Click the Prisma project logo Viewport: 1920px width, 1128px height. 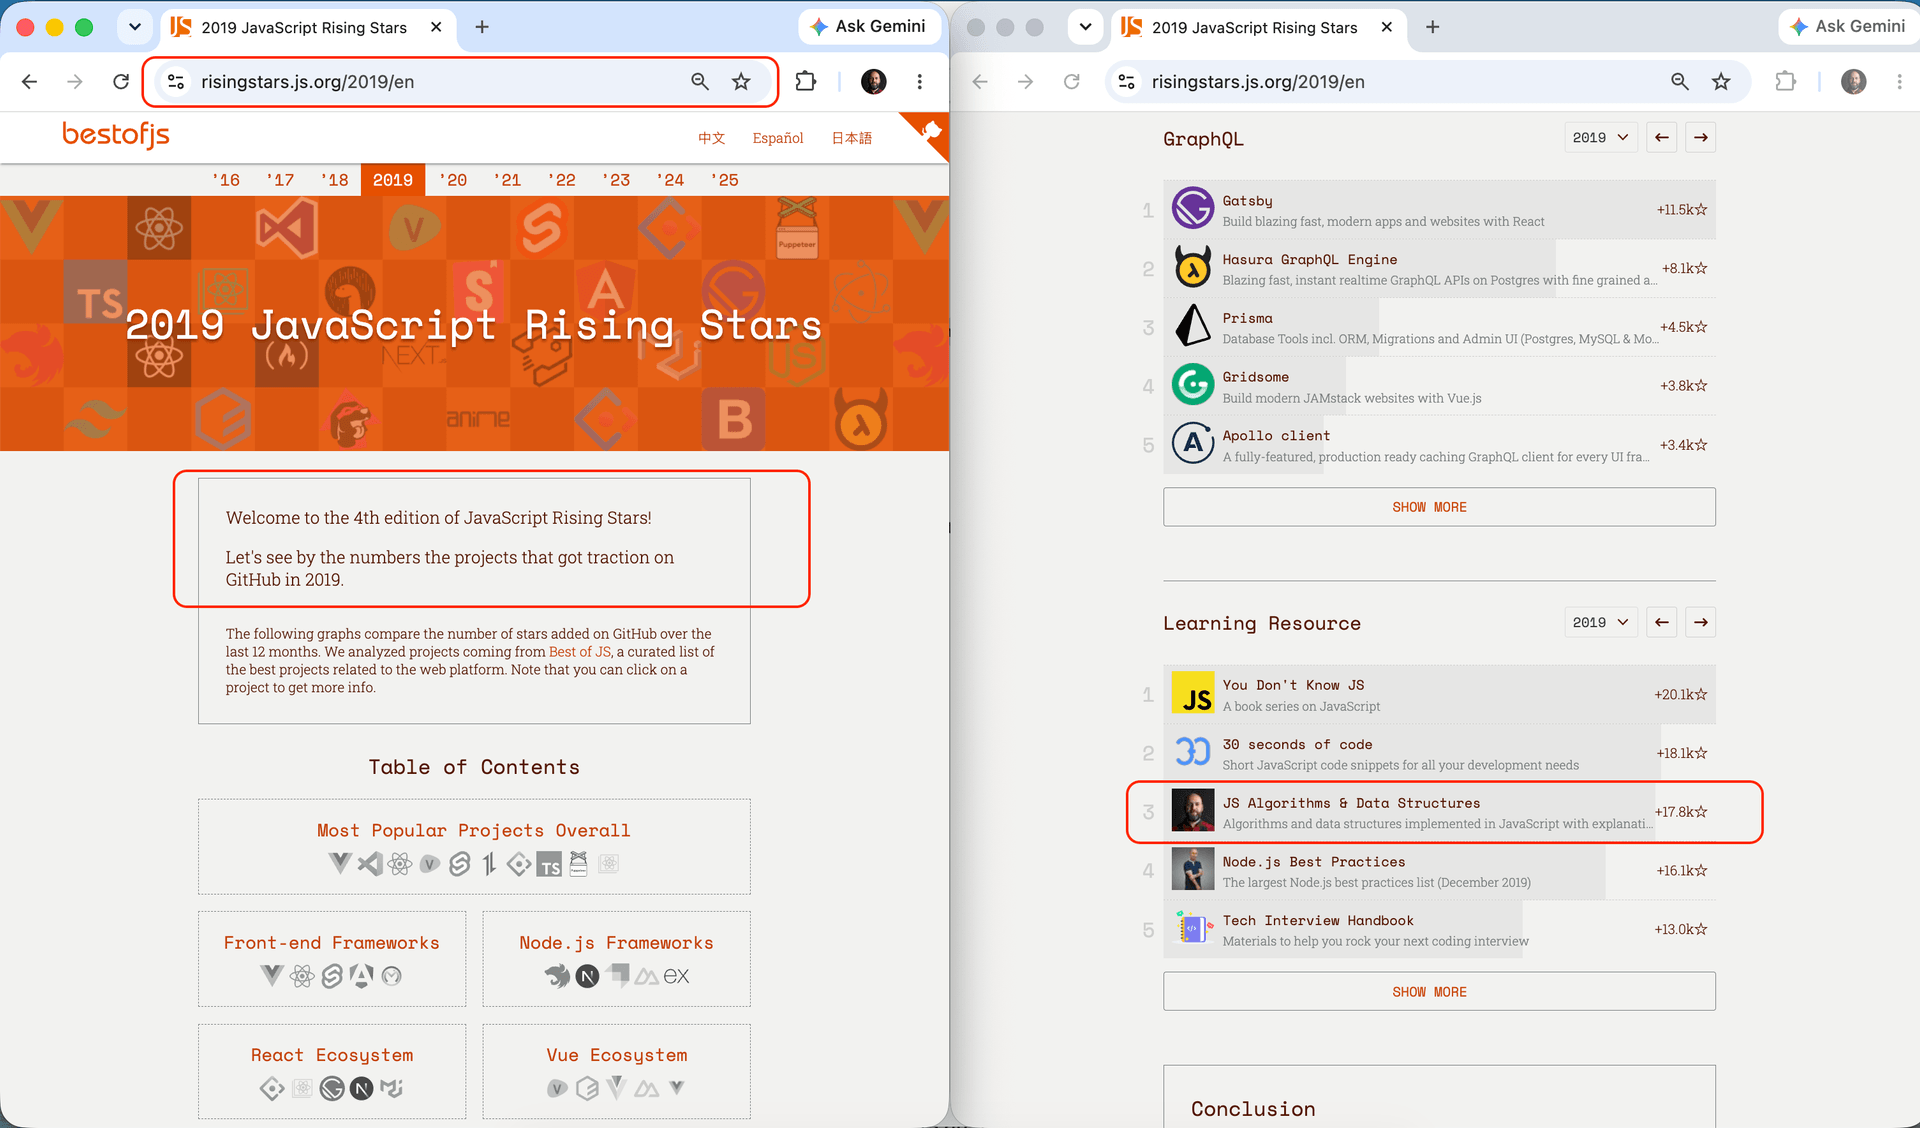point(1193,327)
